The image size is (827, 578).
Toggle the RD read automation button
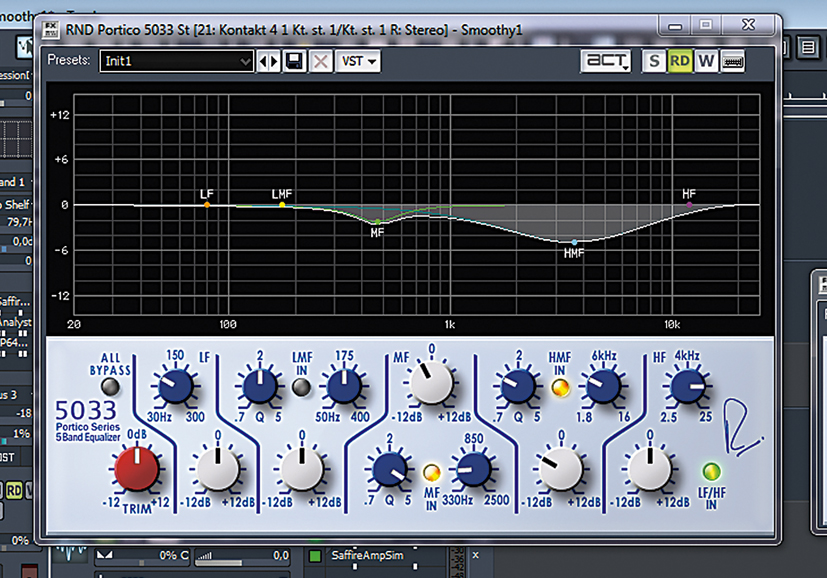coord(679,61)
